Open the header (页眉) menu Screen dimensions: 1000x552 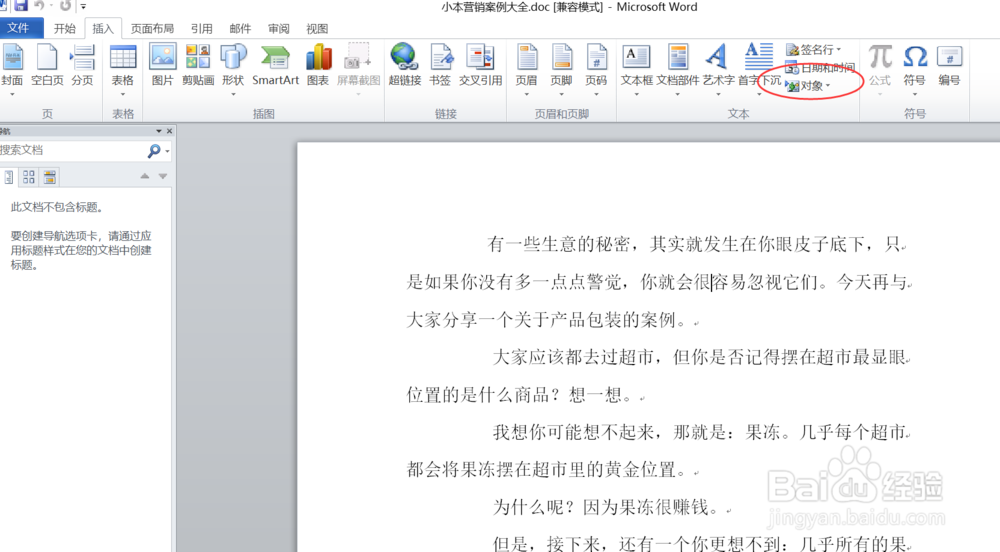[x=527, y=69]
